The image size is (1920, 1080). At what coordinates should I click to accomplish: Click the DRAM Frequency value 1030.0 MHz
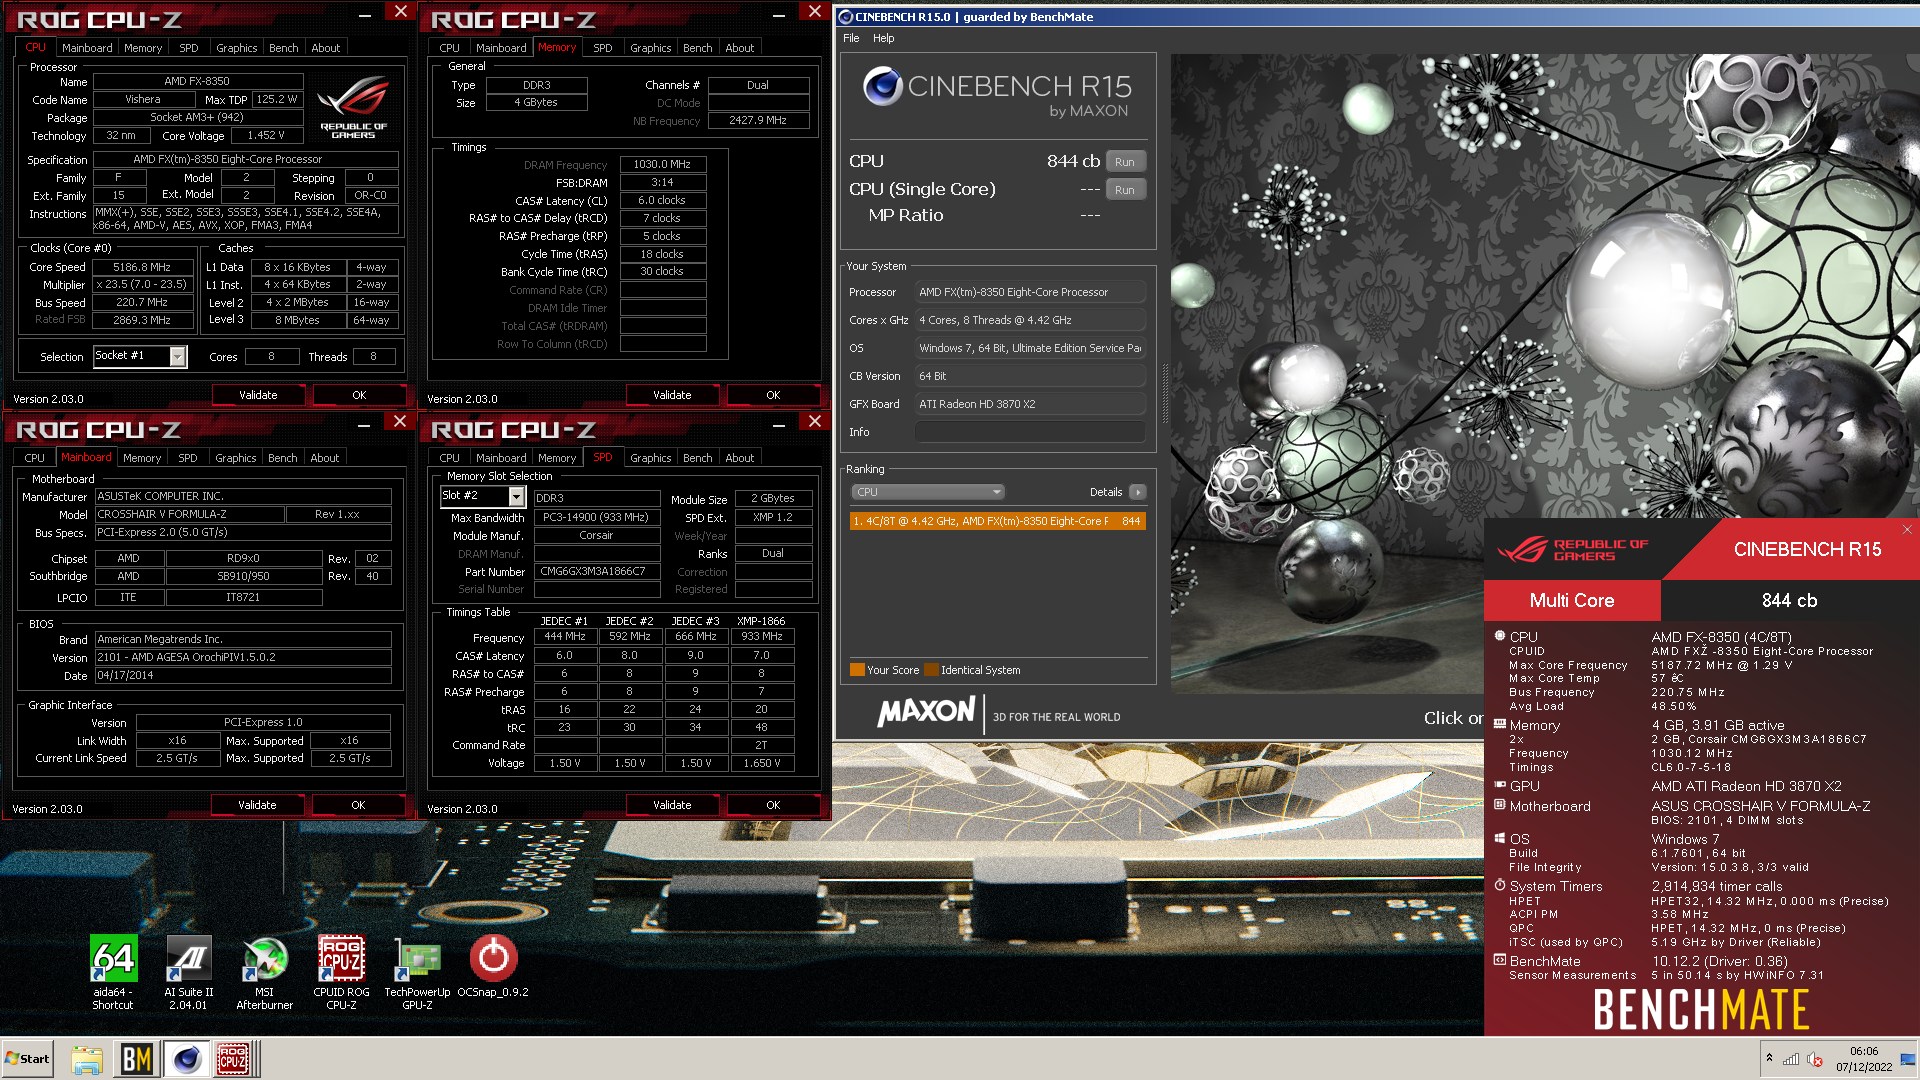point(662,164)
